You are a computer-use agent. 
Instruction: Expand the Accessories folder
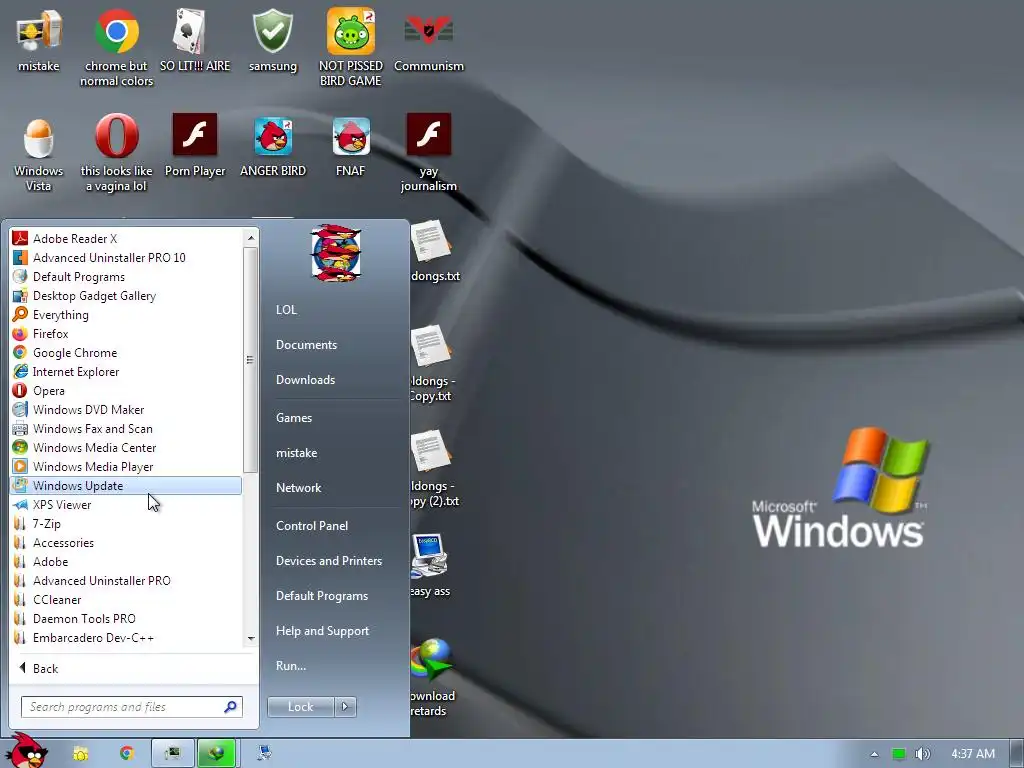pos(126,542)
